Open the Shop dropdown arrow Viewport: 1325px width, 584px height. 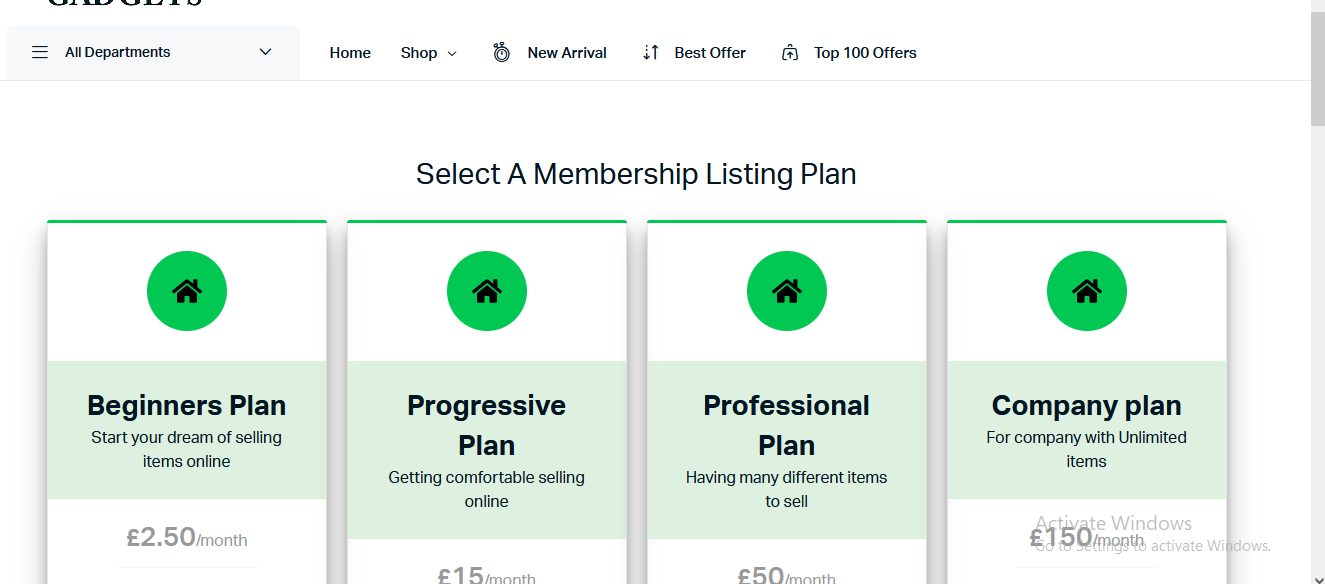(452, 54)
